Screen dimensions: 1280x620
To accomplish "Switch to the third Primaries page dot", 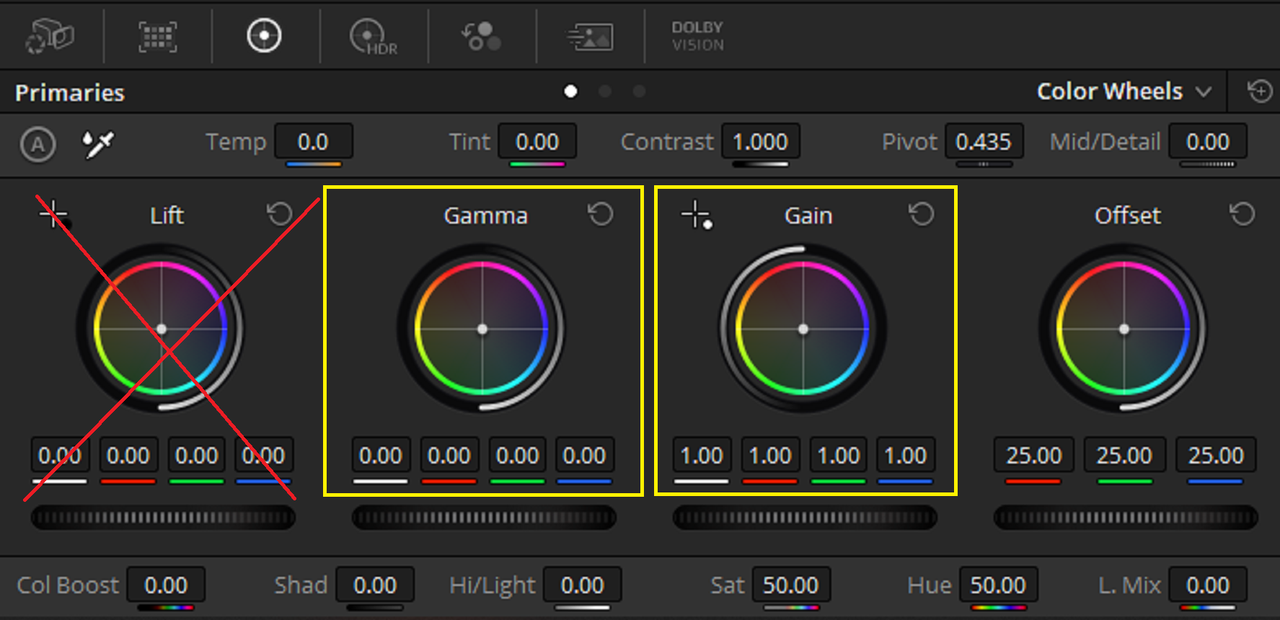I will pos(639,91).
